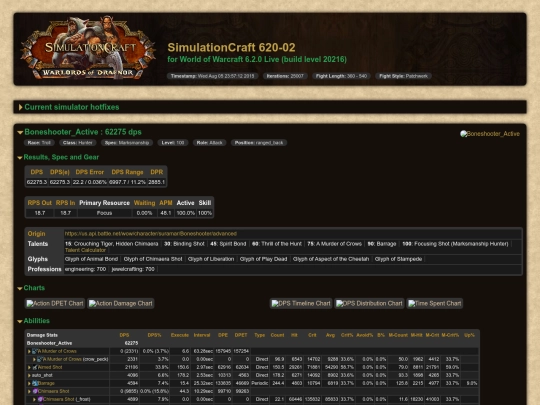Image resolution: width=540 pixels, height=405 pixels.
Task: Click the Boneshooter_Active broken portrait image
Action: 490,134
